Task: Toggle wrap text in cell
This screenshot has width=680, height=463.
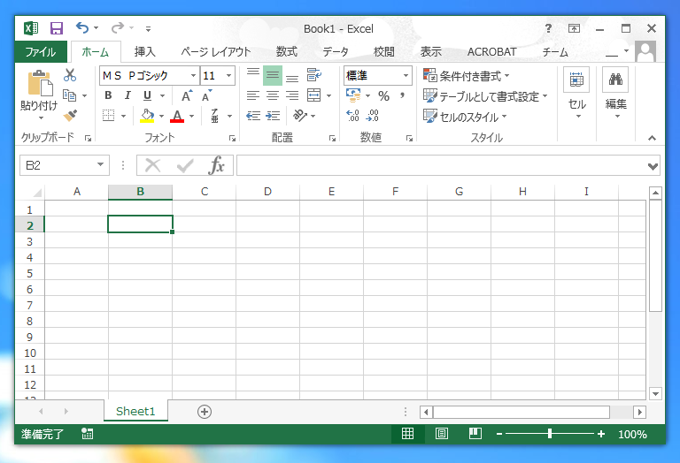Action: [314, 75]
